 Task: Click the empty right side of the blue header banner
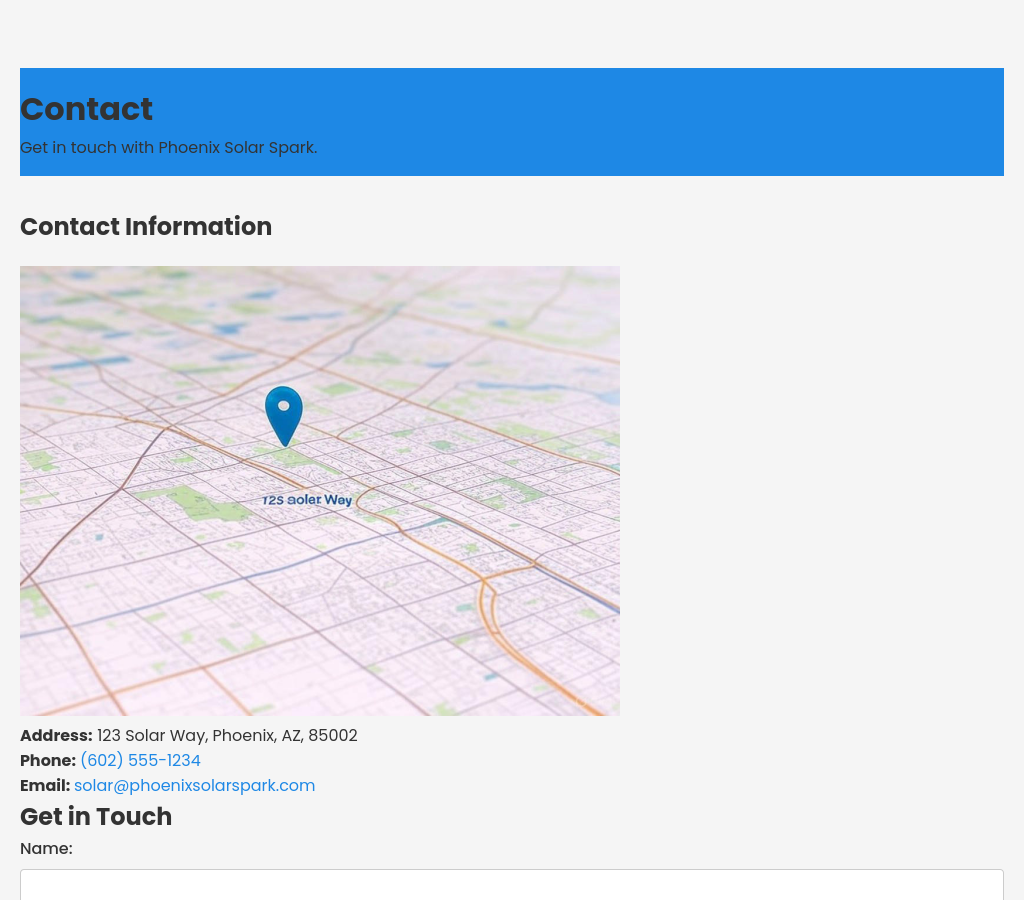[x=800, y=122]
